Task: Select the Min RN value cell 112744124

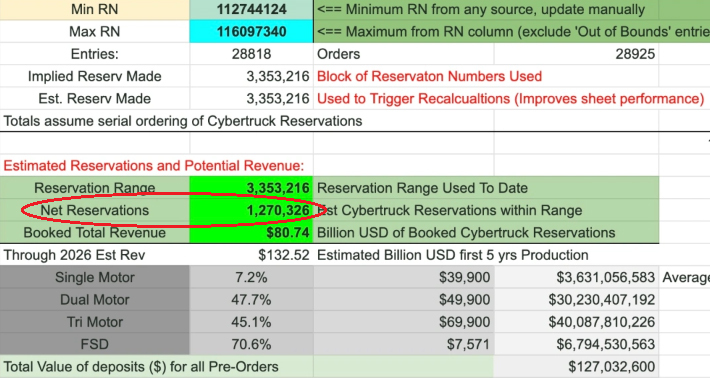Action: pyautogui.click(x=251, y=10)
